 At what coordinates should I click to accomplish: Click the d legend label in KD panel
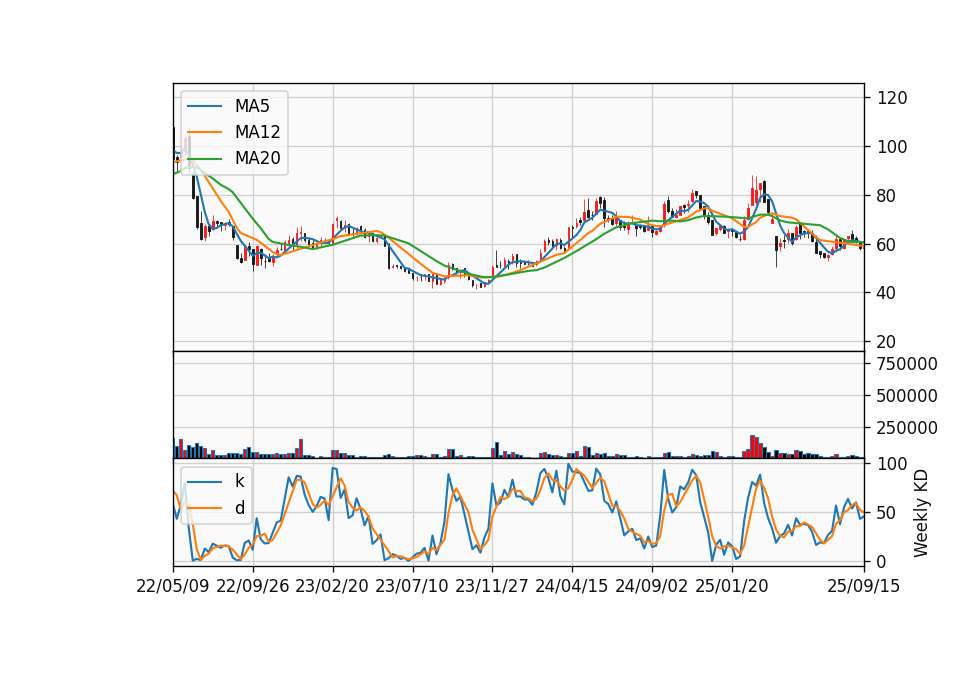[x=239, y=508]
